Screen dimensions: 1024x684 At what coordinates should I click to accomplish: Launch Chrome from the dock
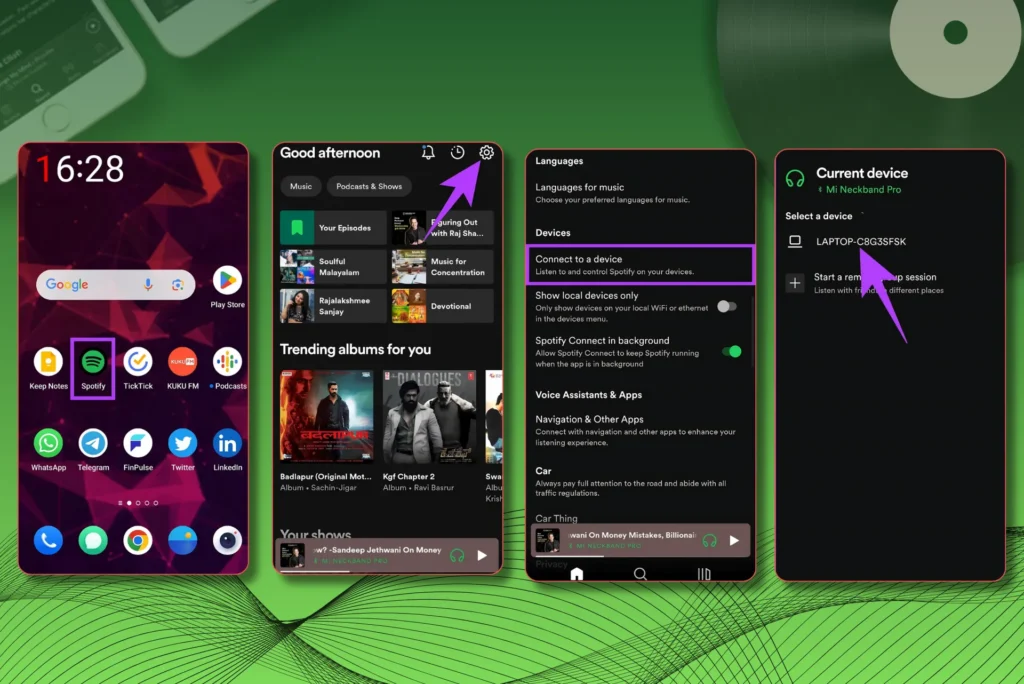(138, 541)
